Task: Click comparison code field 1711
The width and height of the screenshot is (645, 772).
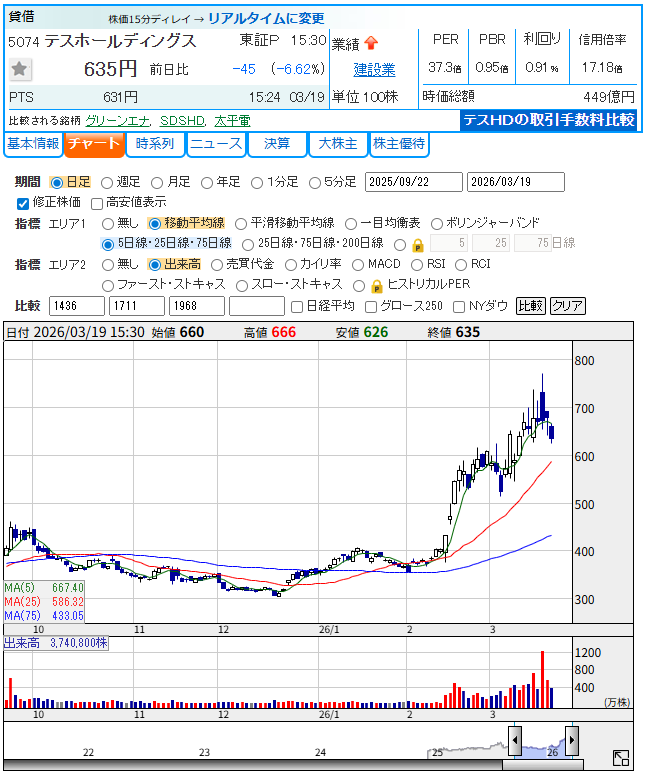Action: [x=137, y=306]
